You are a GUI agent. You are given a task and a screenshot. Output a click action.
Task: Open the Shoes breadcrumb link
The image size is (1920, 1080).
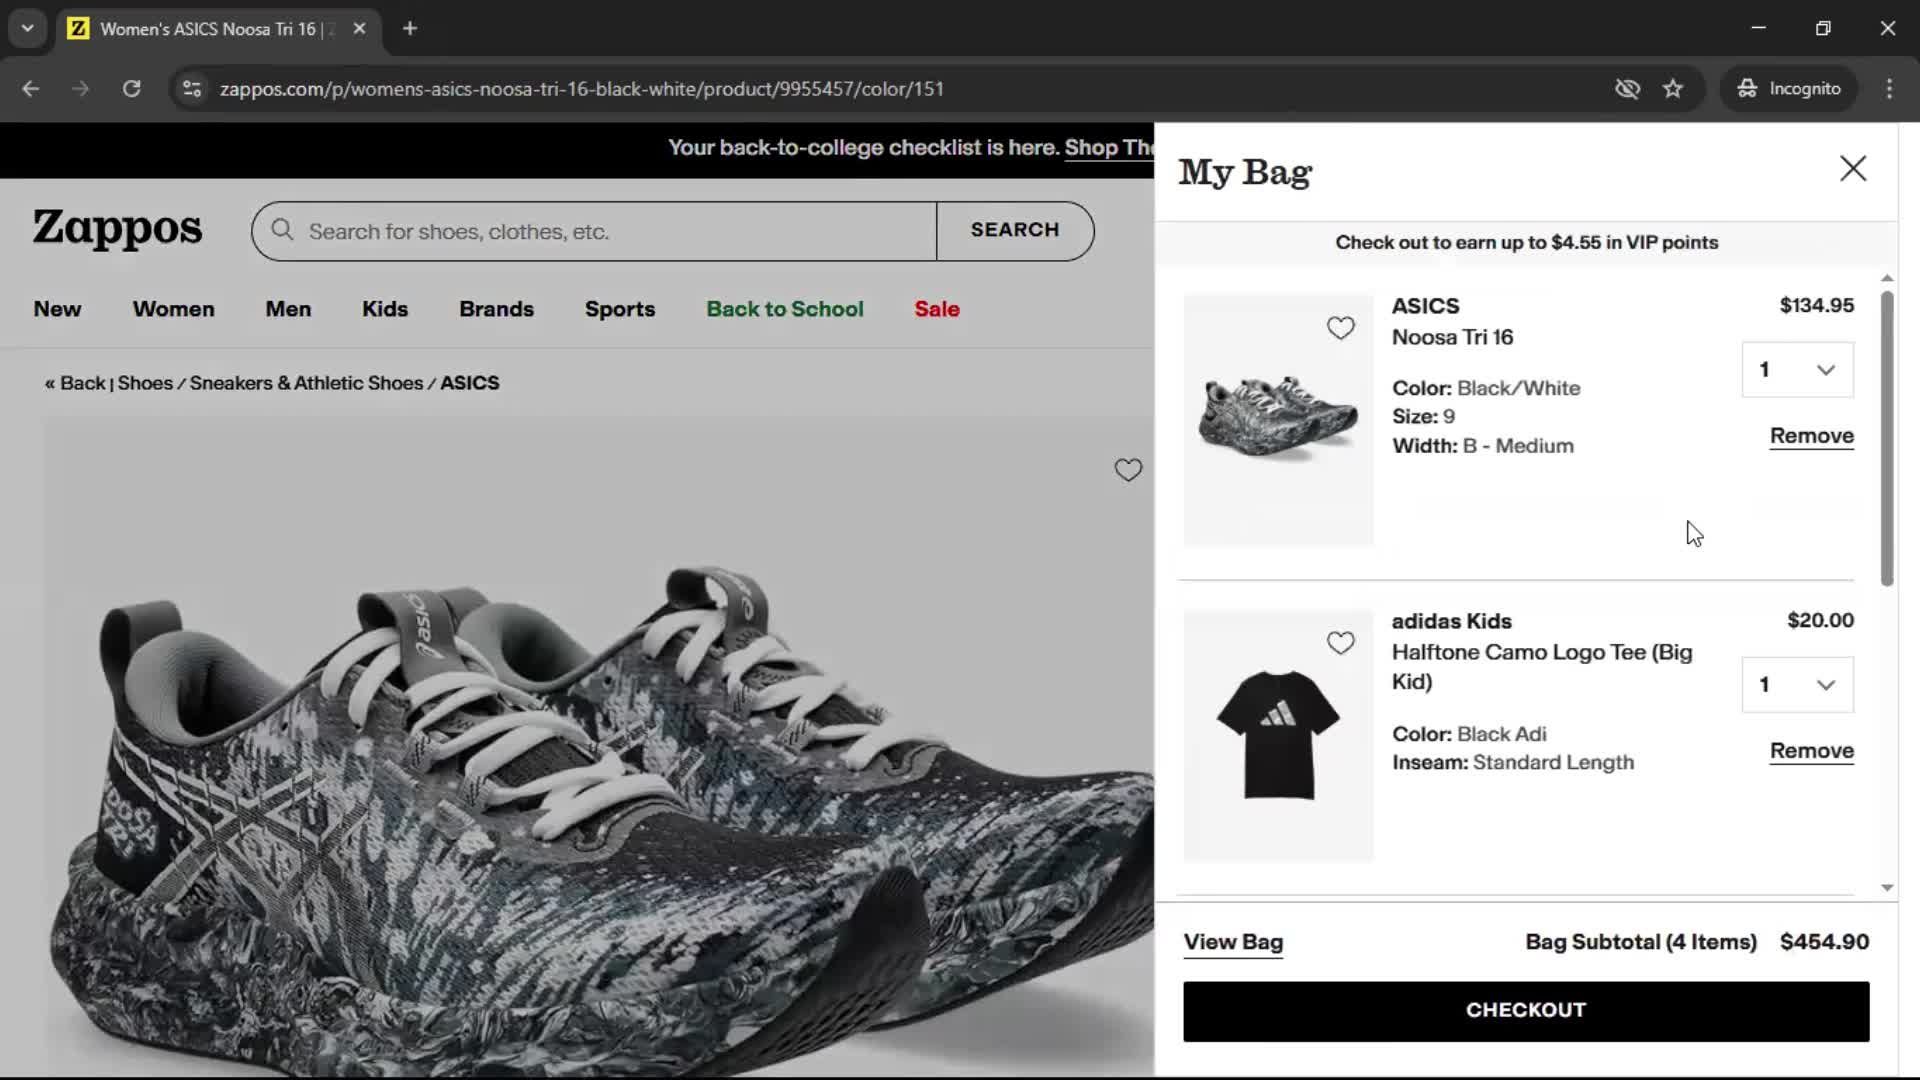(145, 383)
